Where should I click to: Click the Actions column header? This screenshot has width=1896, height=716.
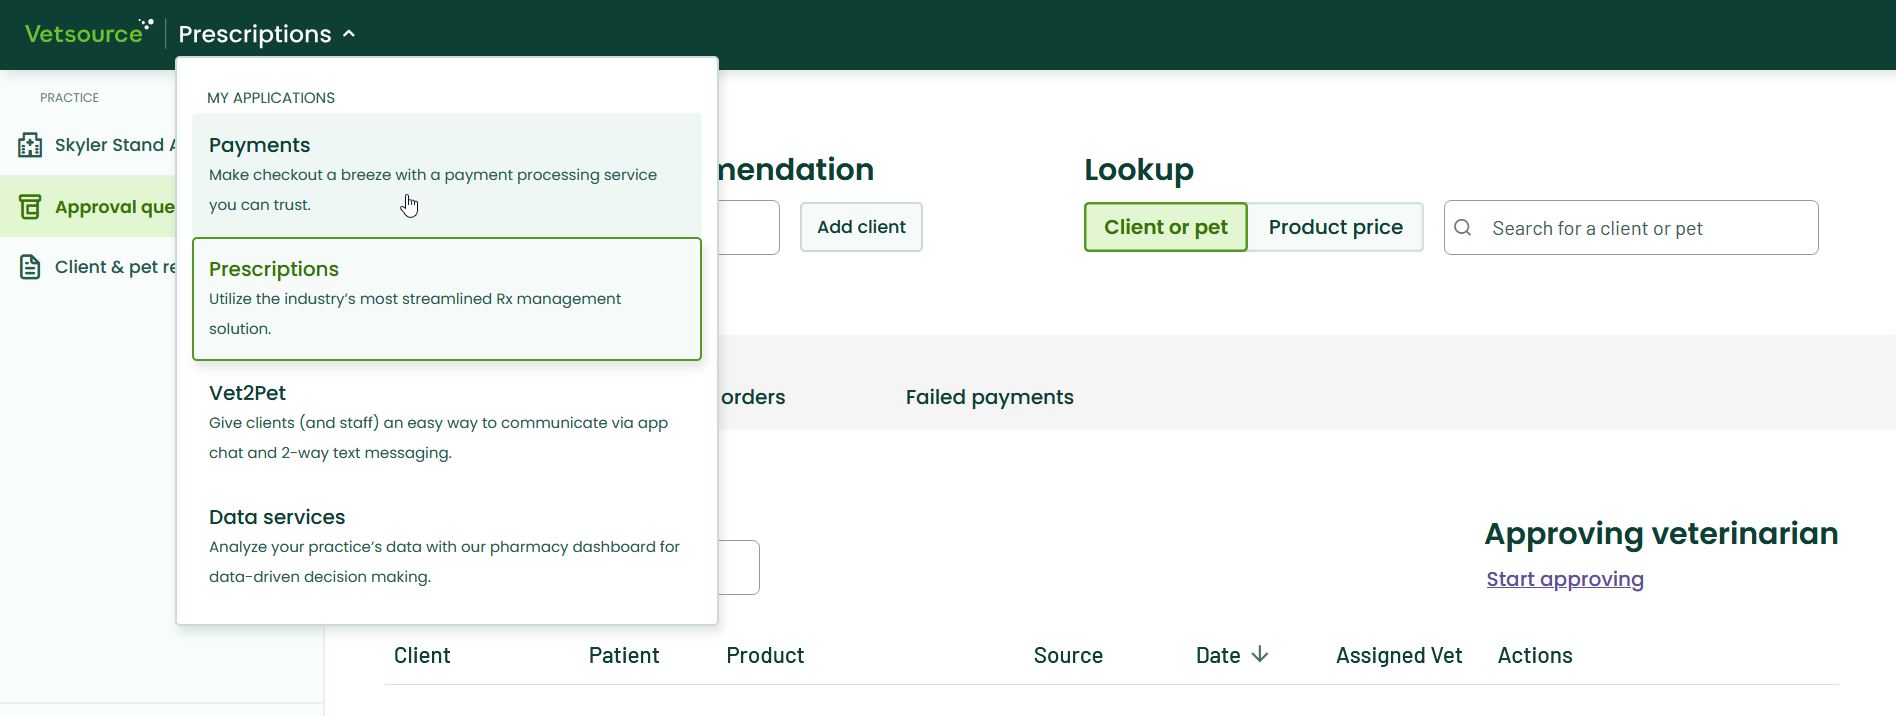(1535, 656)
